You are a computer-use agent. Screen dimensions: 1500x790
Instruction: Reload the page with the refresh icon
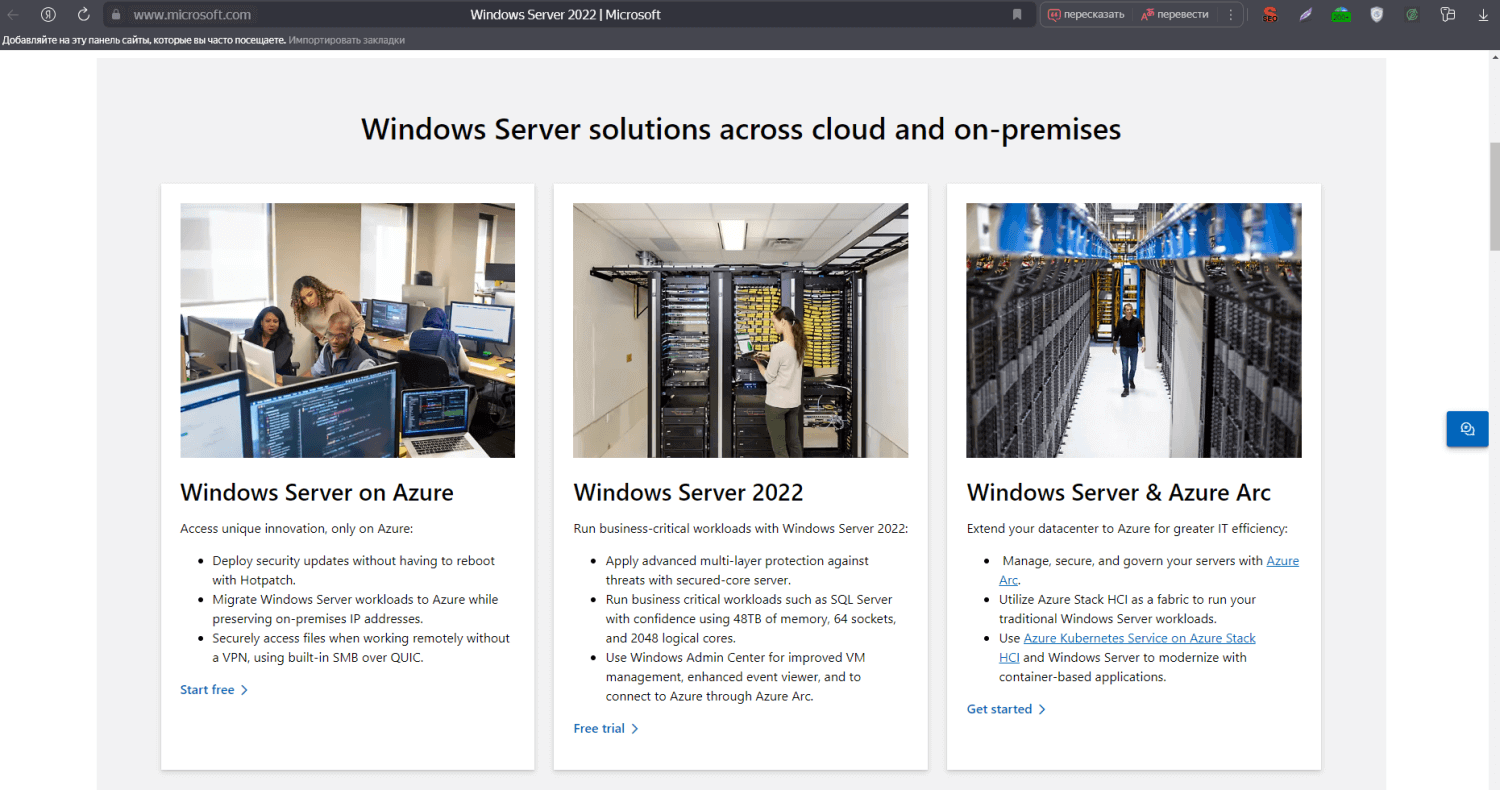click(83, 15)
